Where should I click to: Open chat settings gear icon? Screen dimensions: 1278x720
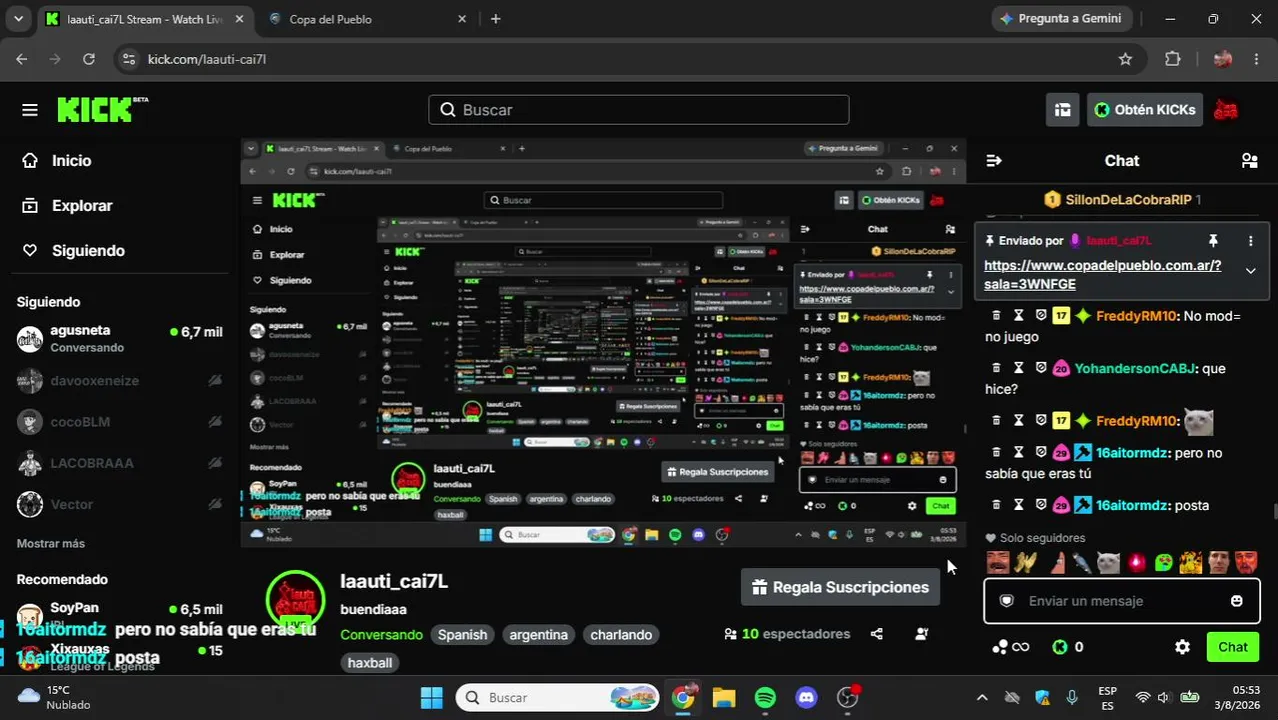(1182, 647)
